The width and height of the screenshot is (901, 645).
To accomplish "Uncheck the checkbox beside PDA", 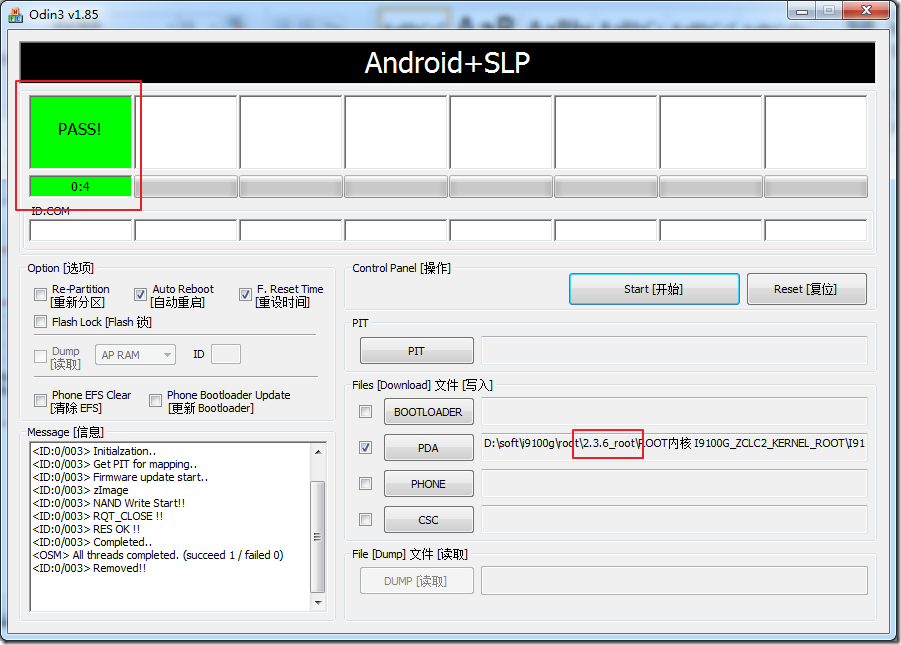I will pyautogui.click(x=365, y=447).
